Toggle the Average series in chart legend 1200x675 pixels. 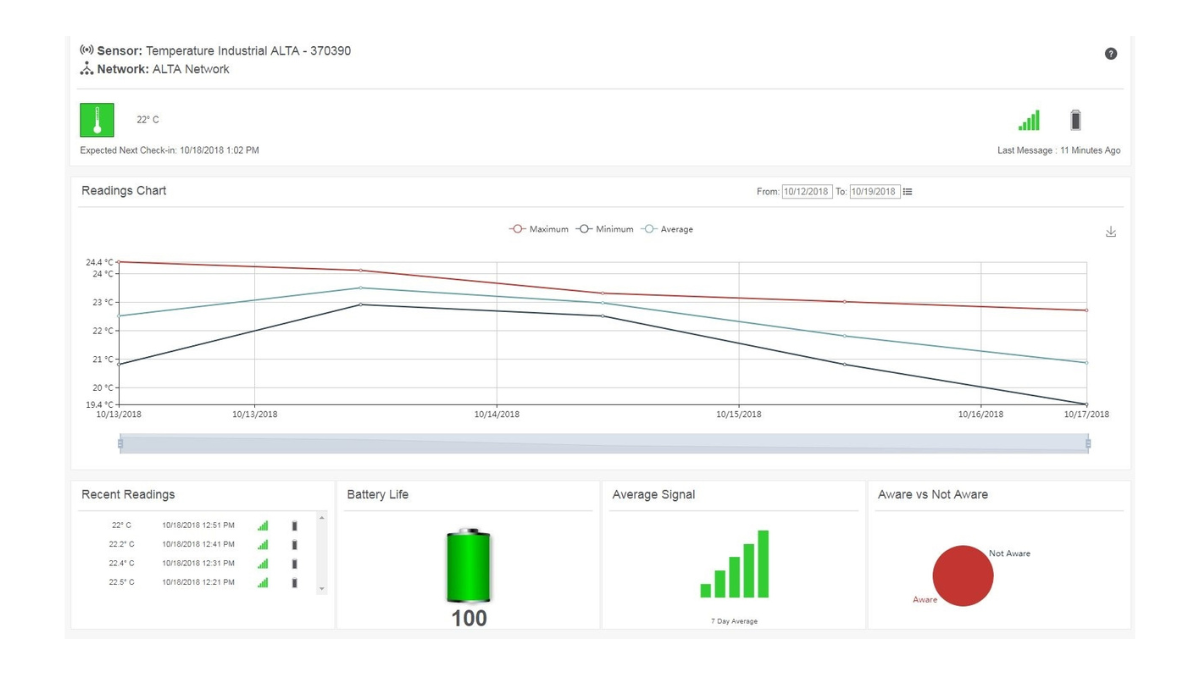[667, 229]
